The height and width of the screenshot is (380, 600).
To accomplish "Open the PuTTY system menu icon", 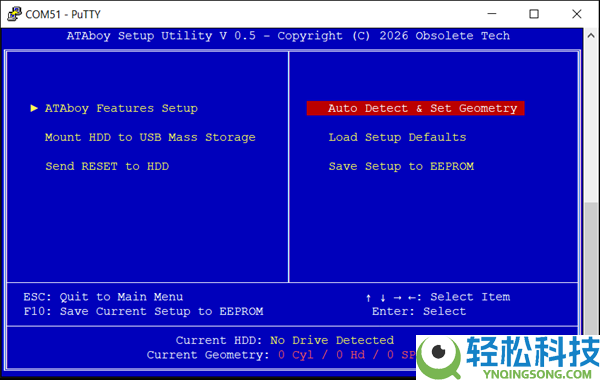I will click(14, 14).
